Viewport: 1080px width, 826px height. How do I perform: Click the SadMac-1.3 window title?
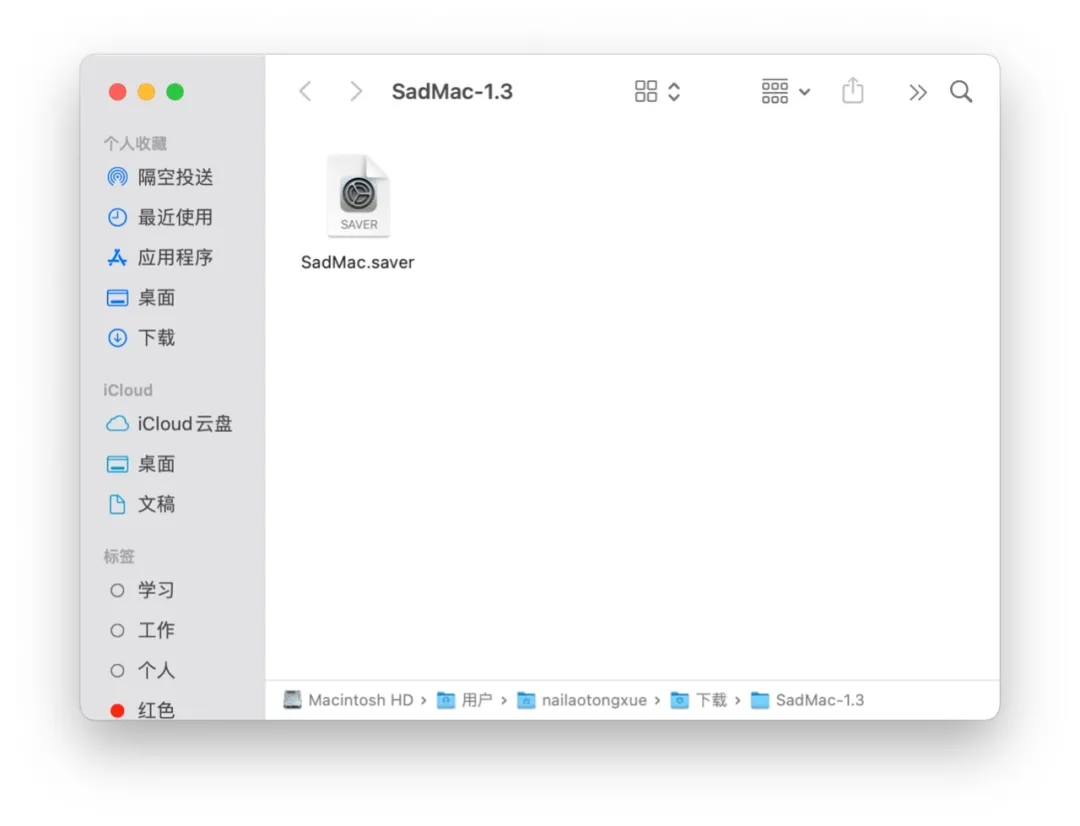tap(452, 92)
